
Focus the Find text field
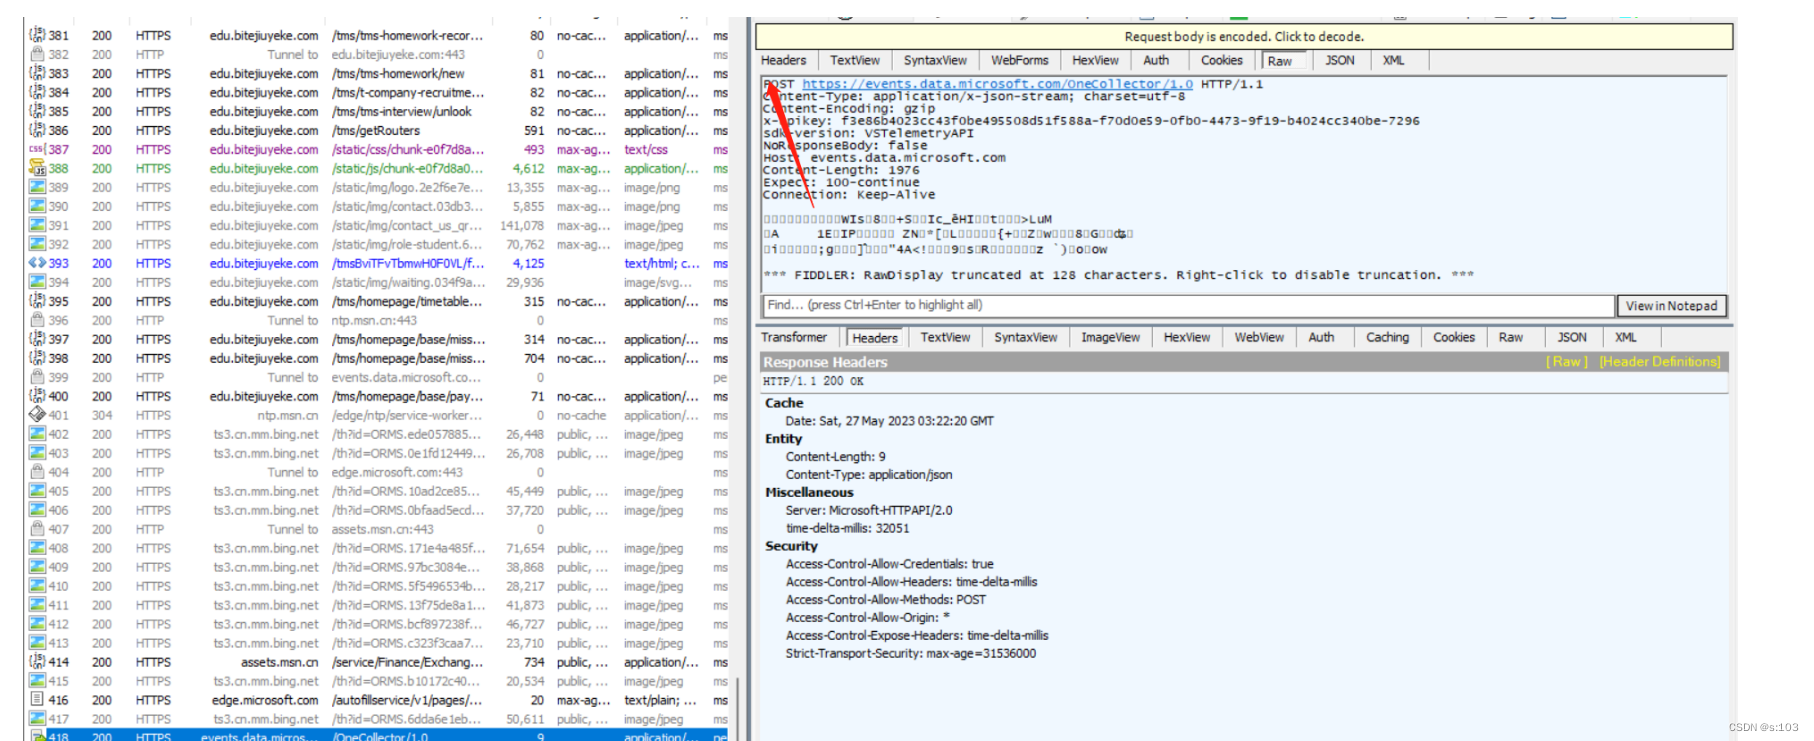coord(1188,305)
